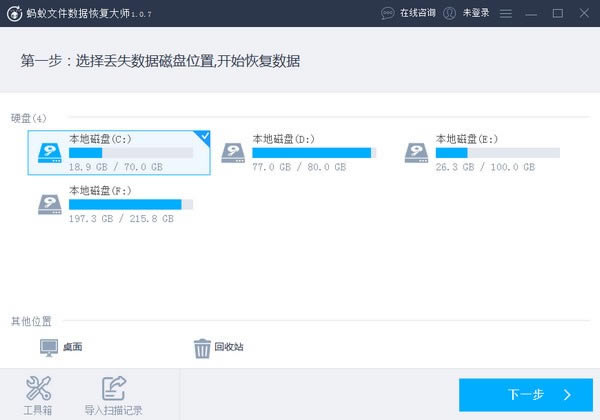Click the 未登录 not logged in text
Viewport: 600px width, 420px height.
coord(476,13)
